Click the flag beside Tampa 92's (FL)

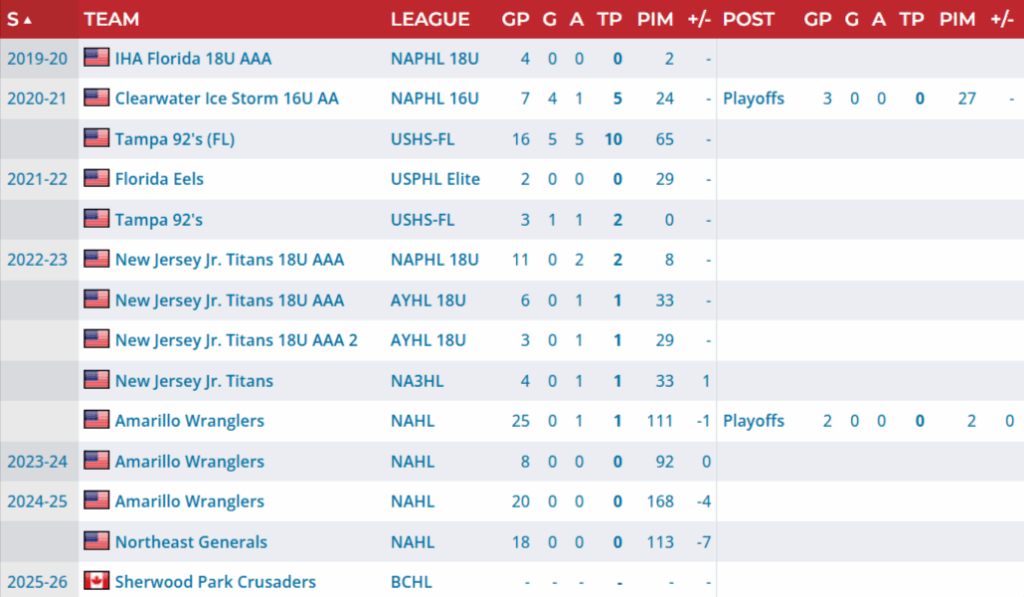coord(97,138)
